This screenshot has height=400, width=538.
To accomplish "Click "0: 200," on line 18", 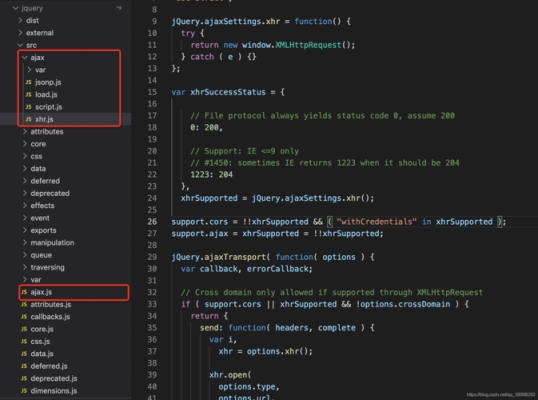I will (x=207, y=128).
